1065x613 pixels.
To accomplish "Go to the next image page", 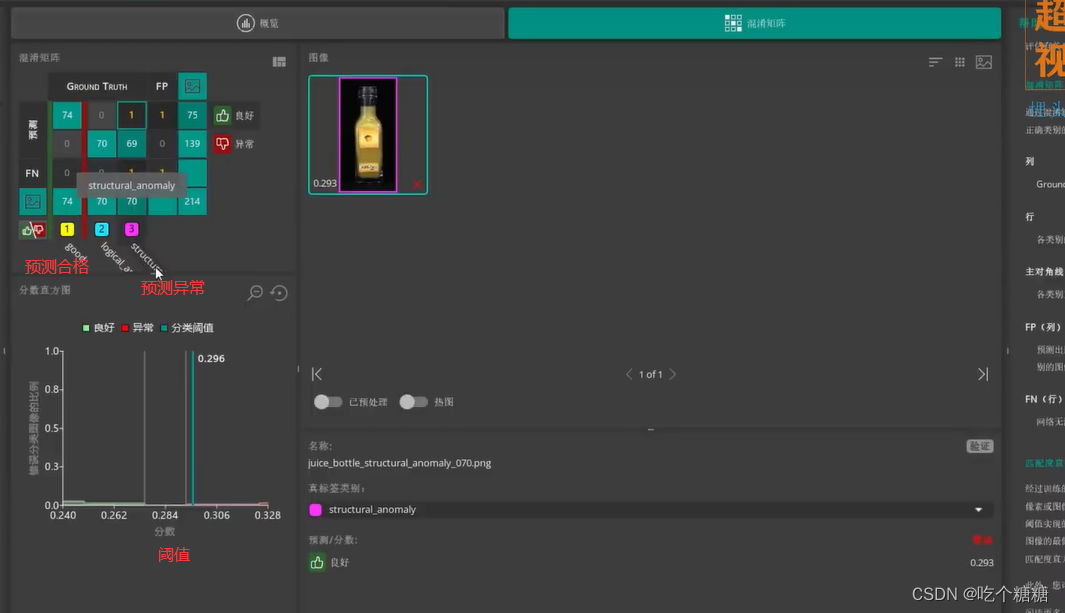I will click(672, 374).
